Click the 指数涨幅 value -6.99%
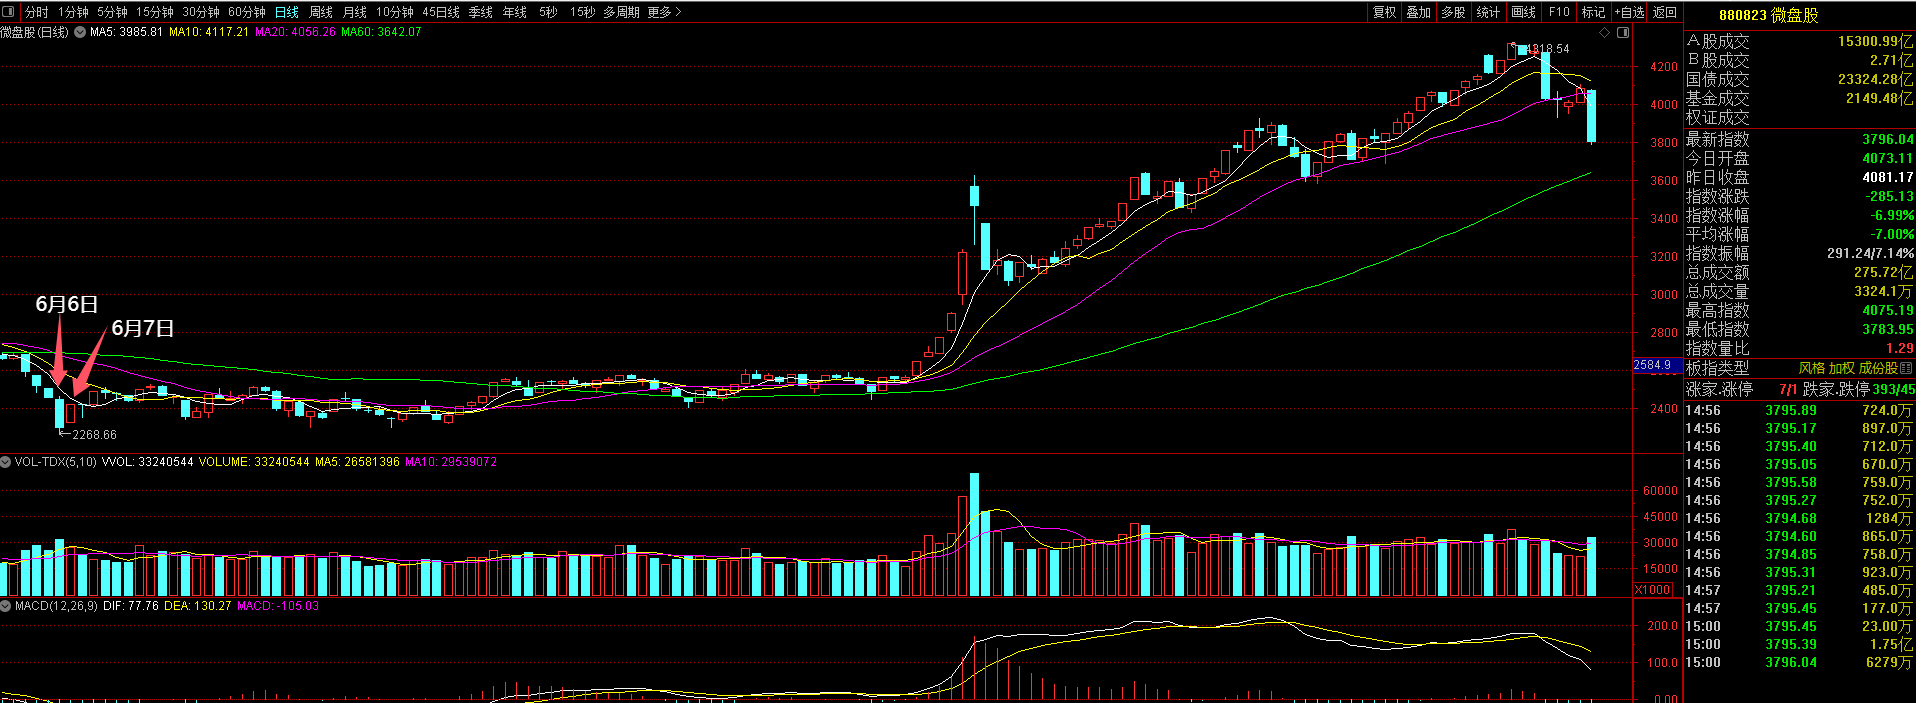Image resolution: width=1921 pixels, height=703 pixels. (x=1892, y=216)
